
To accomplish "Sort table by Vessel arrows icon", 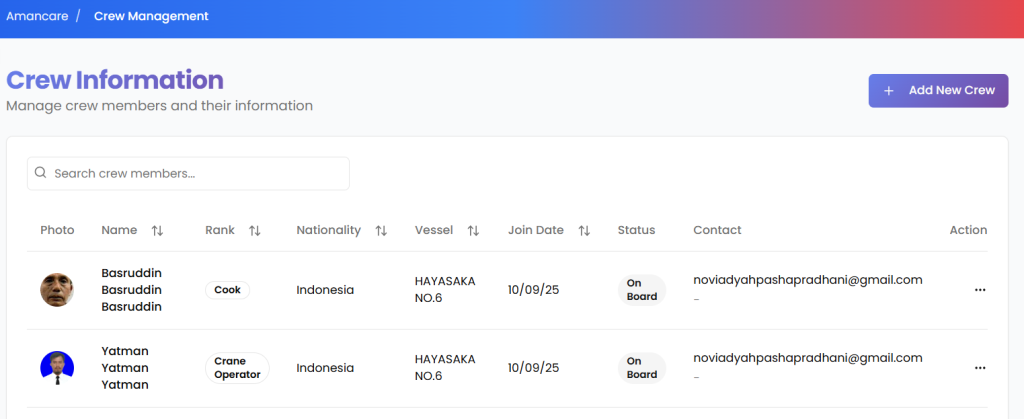I will [473, 231].
